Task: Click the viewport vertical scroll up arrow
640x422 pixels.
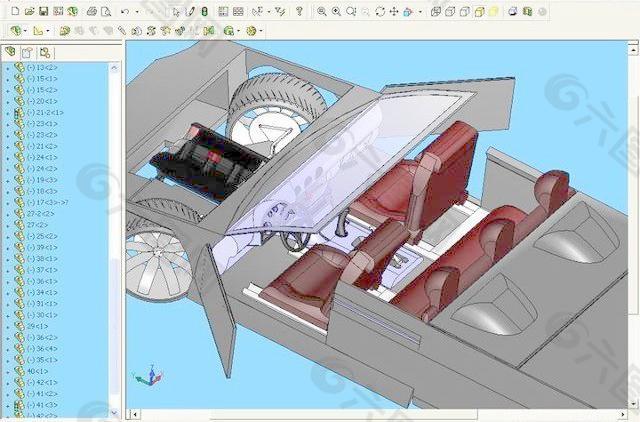Action: click(633, 50)
